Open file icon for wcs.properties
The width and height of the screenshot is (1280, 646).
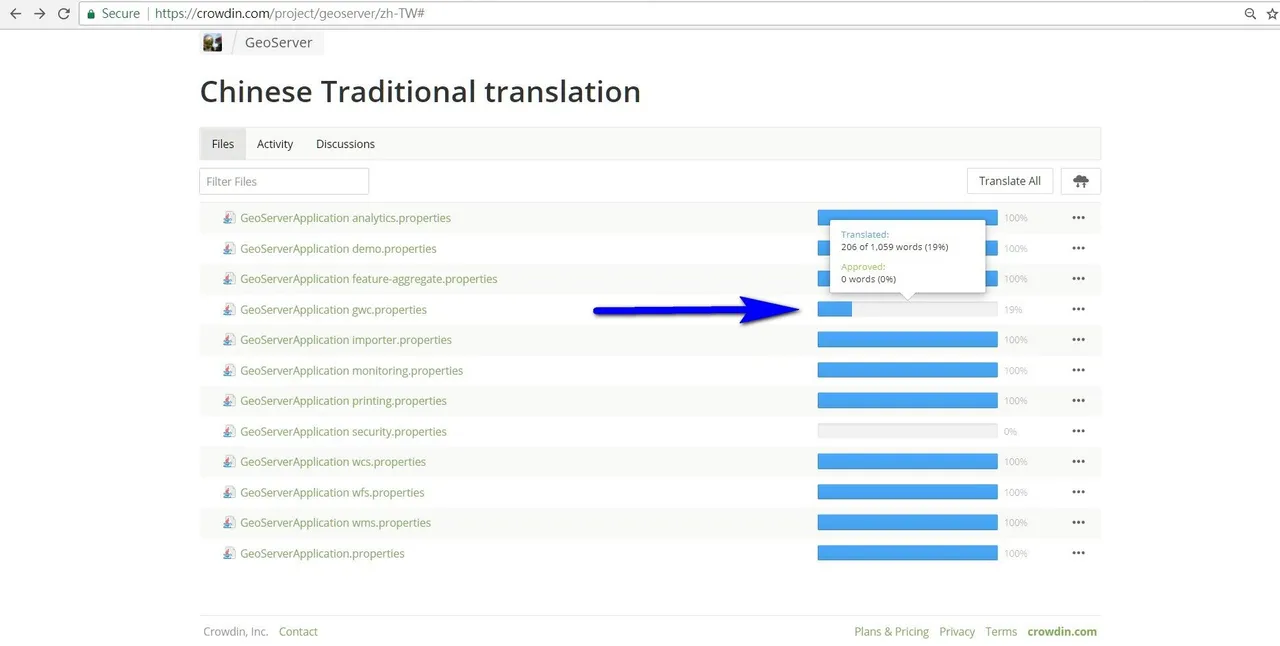click(x=229, y=462)
